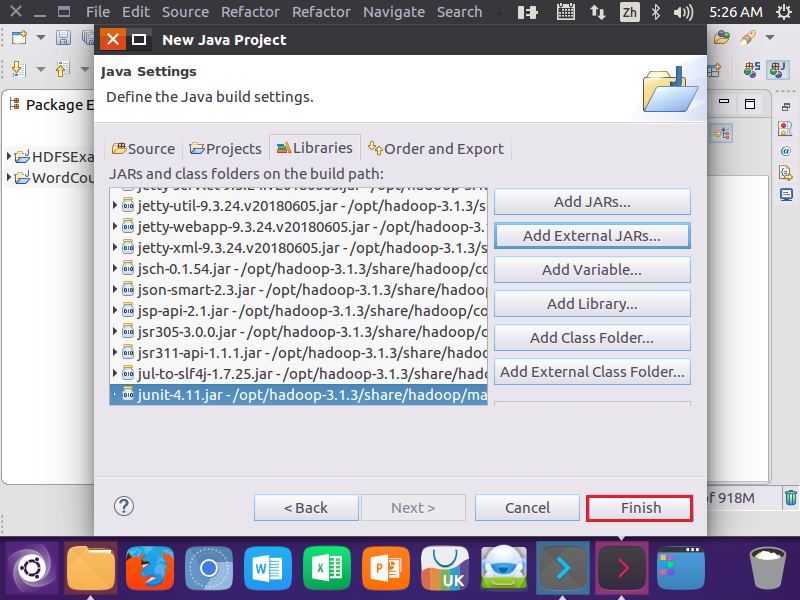Select junit-4.11.jar in the build path list

(298, 395)
